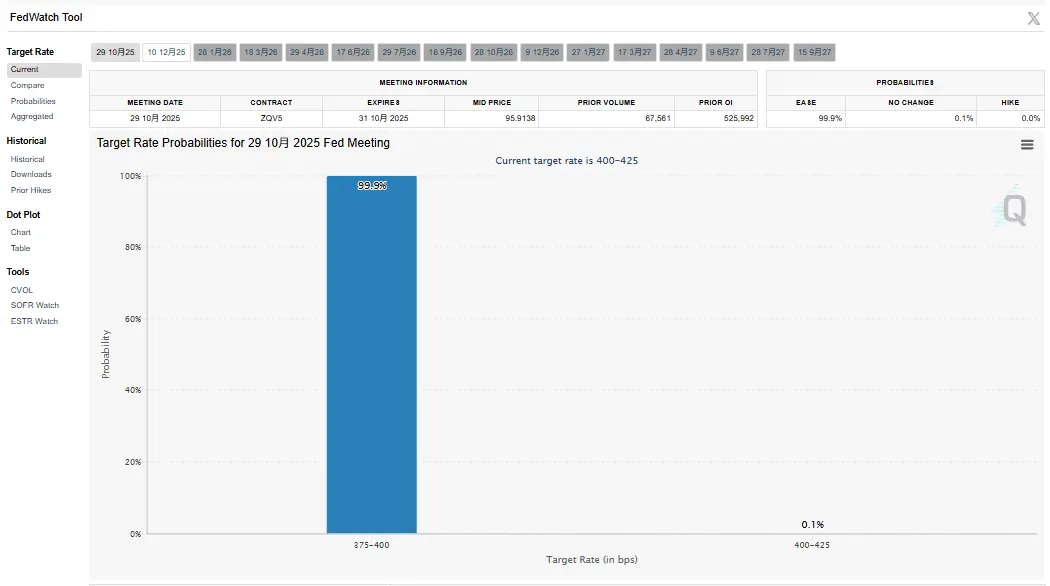Close the FedWatch Tool with the X

pos(1033,19)
